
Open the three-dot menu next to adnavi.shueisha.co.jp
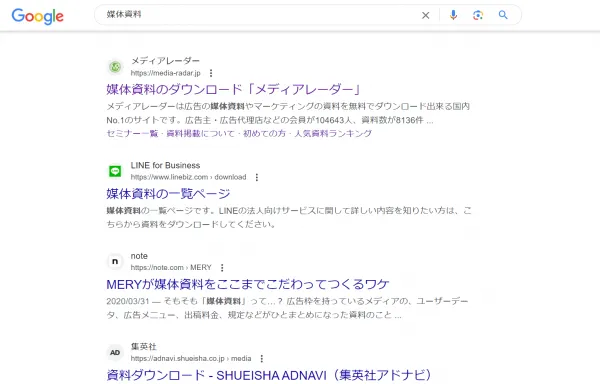click(262, 358)
